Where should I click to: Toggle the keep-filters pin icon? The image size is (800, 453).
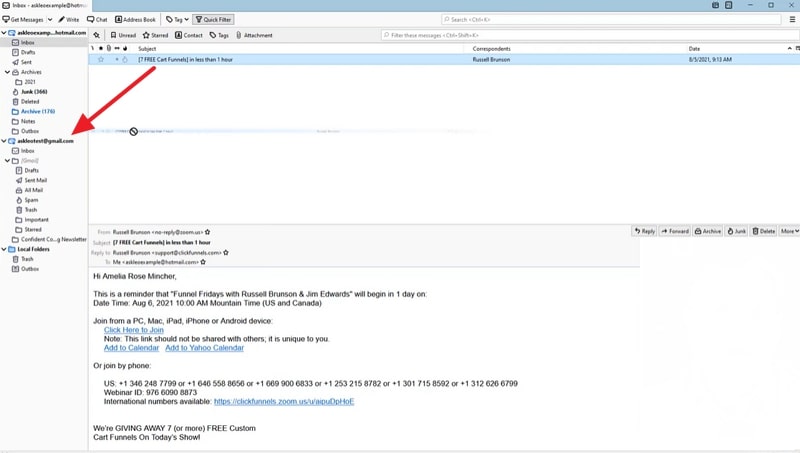pyautogui.click(x=97, y=35)
